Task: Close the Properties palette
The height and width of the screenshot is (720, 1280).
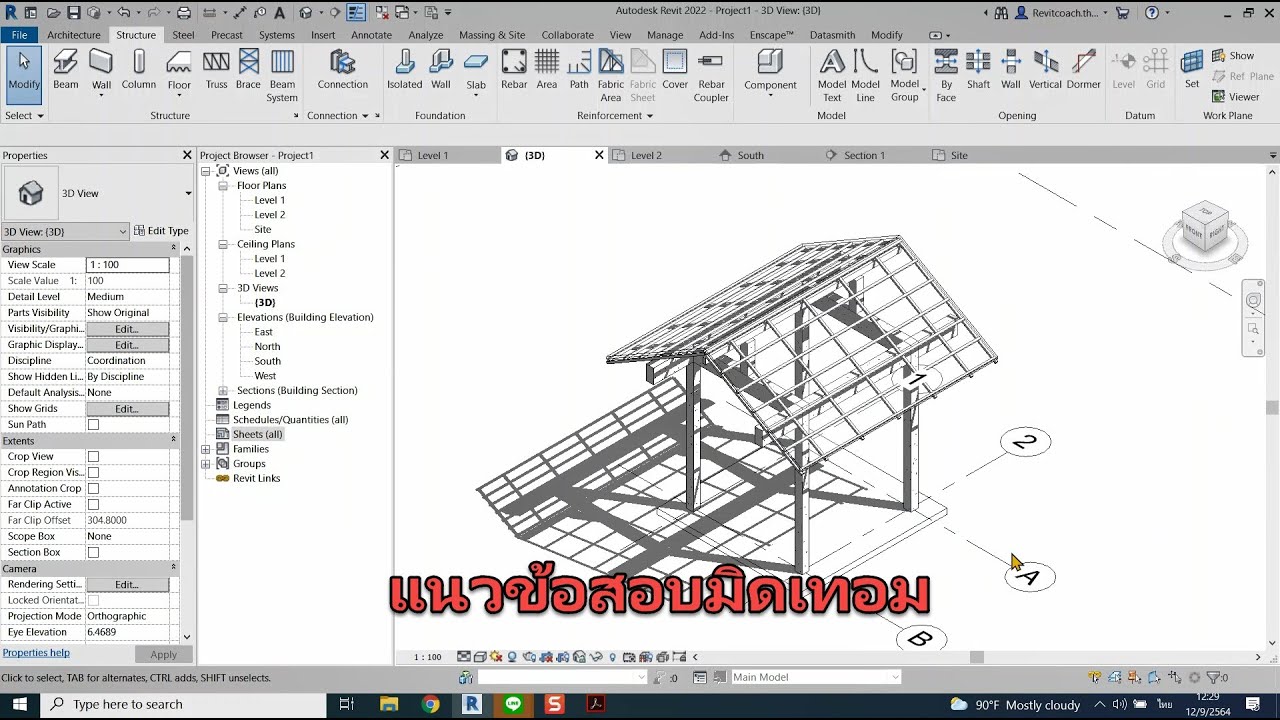Action: [x=186, y=155]
